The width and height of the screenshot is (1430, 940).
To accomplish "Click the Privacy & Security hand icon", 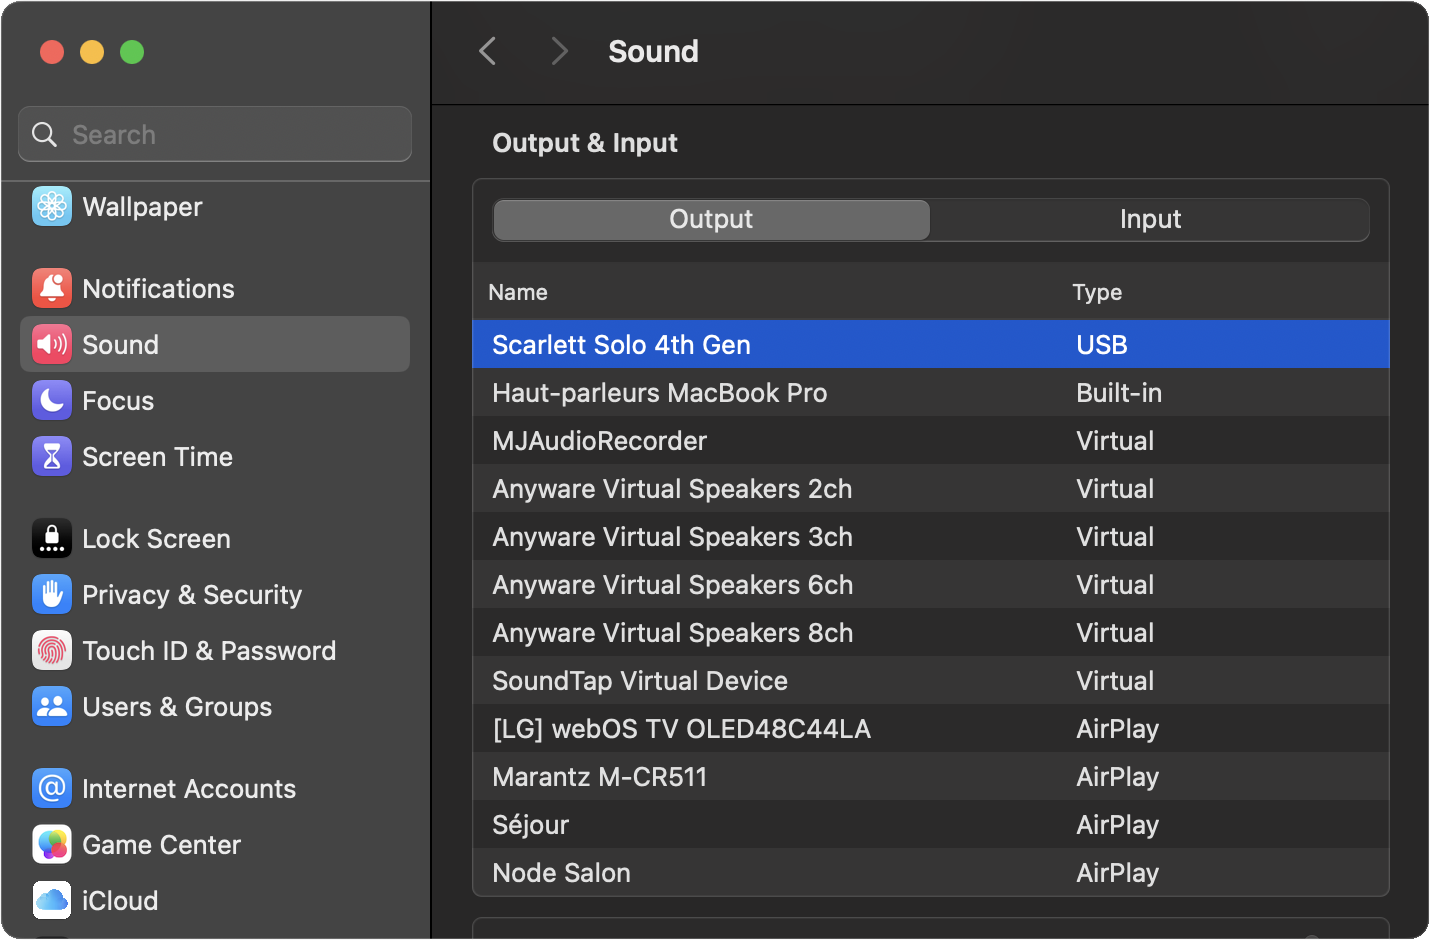I will tap(52, 595).
